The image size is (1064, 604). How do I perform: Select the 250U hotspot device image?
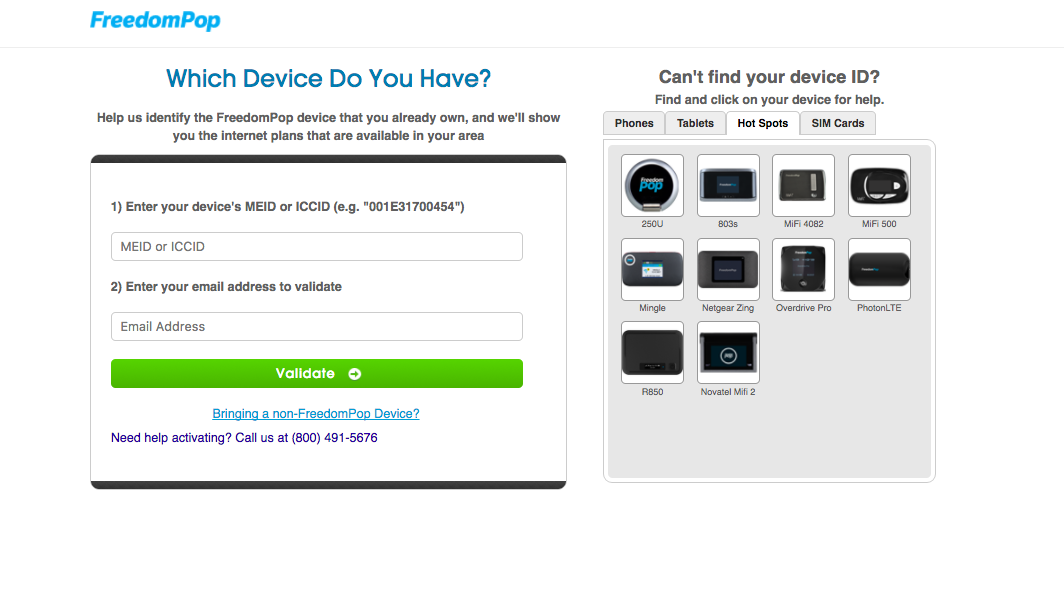(x=652, y=185)
